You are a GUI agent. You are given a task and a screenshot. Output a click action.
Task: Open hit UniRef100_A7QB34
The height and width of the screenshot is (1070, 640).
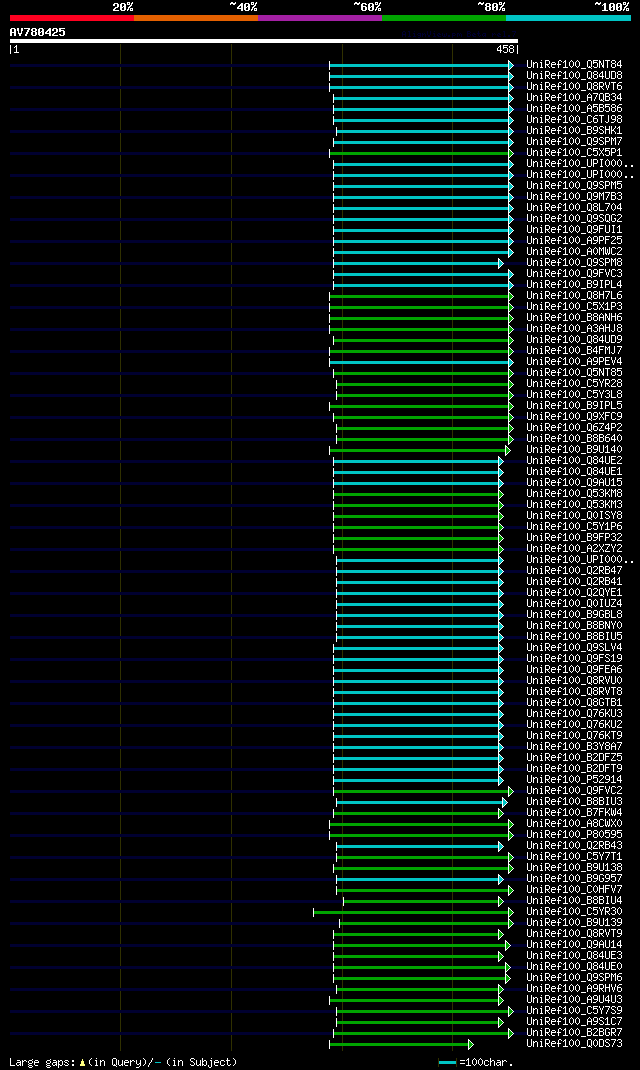tap(574, 98)
